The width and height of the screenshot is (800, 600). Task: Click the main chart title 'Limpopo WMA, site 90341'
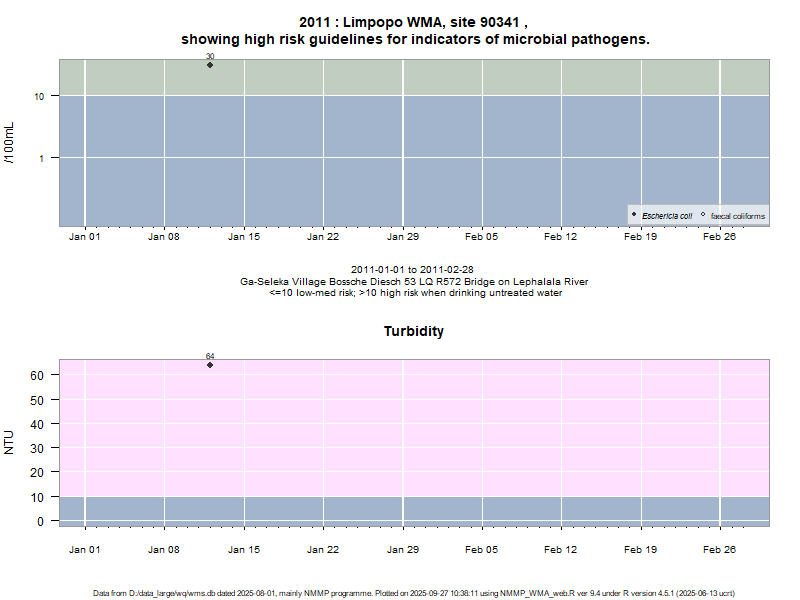click(x=414, y=22)
